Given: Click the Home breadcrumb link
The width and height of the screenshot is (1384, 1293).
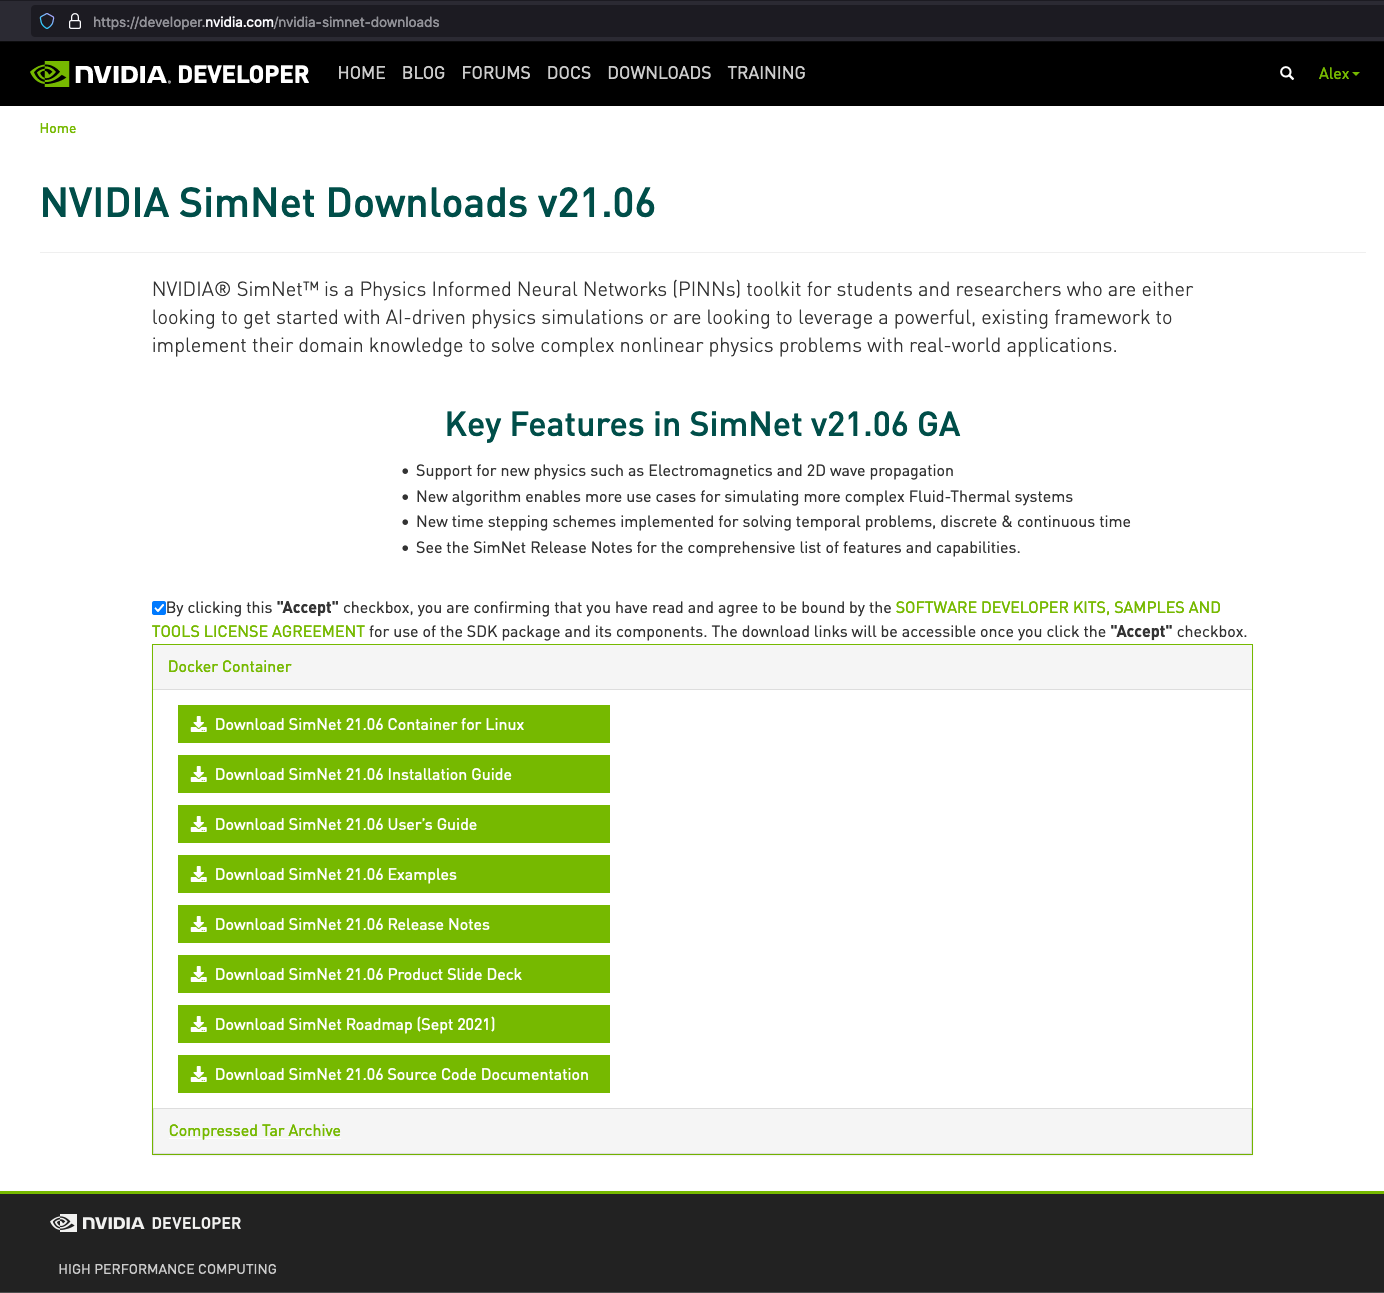Looking at the screenshot, I should (58, 128).
